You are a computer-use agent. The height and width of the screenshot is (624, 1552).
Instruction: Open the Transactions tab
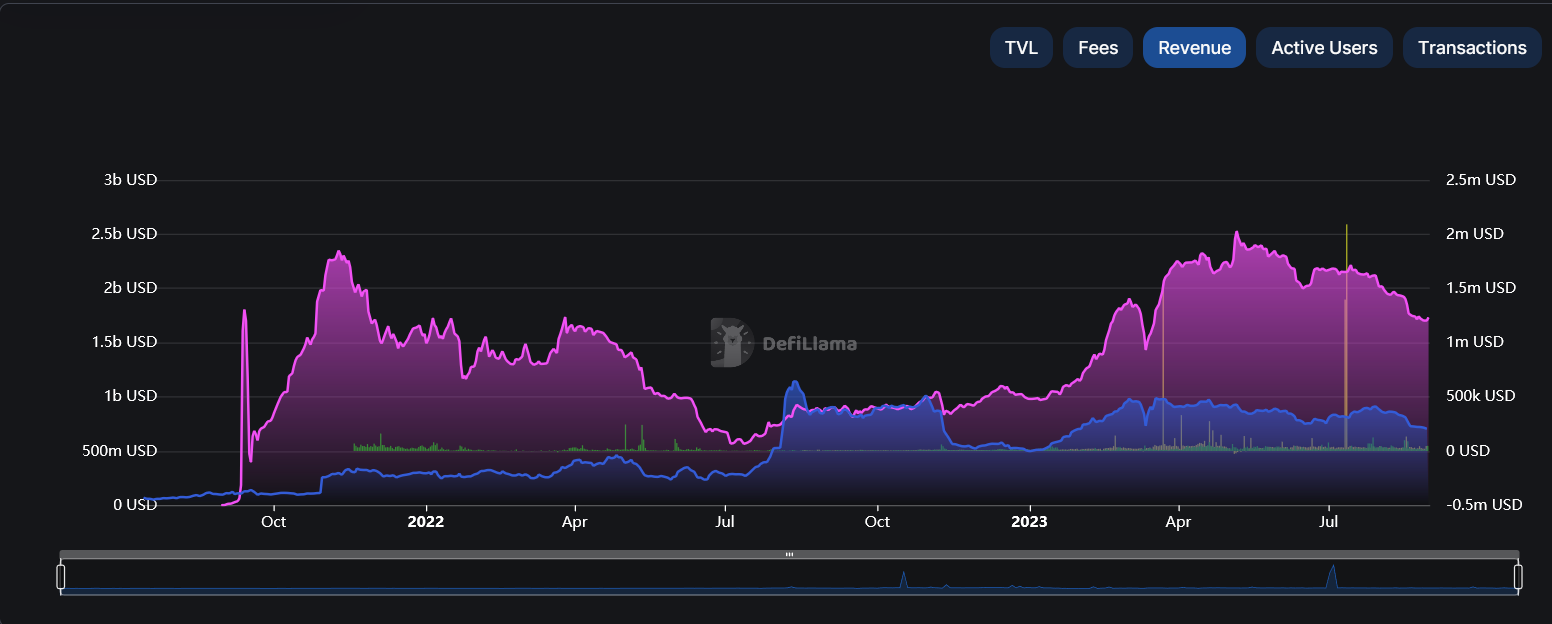coord(1472,47)
